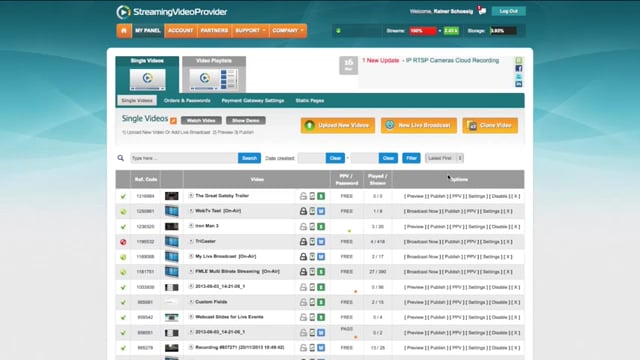This screenshot has width=640, height=360.
Task: Click the green S badge for The Great Gatsby Trailer
Action: 321,196
